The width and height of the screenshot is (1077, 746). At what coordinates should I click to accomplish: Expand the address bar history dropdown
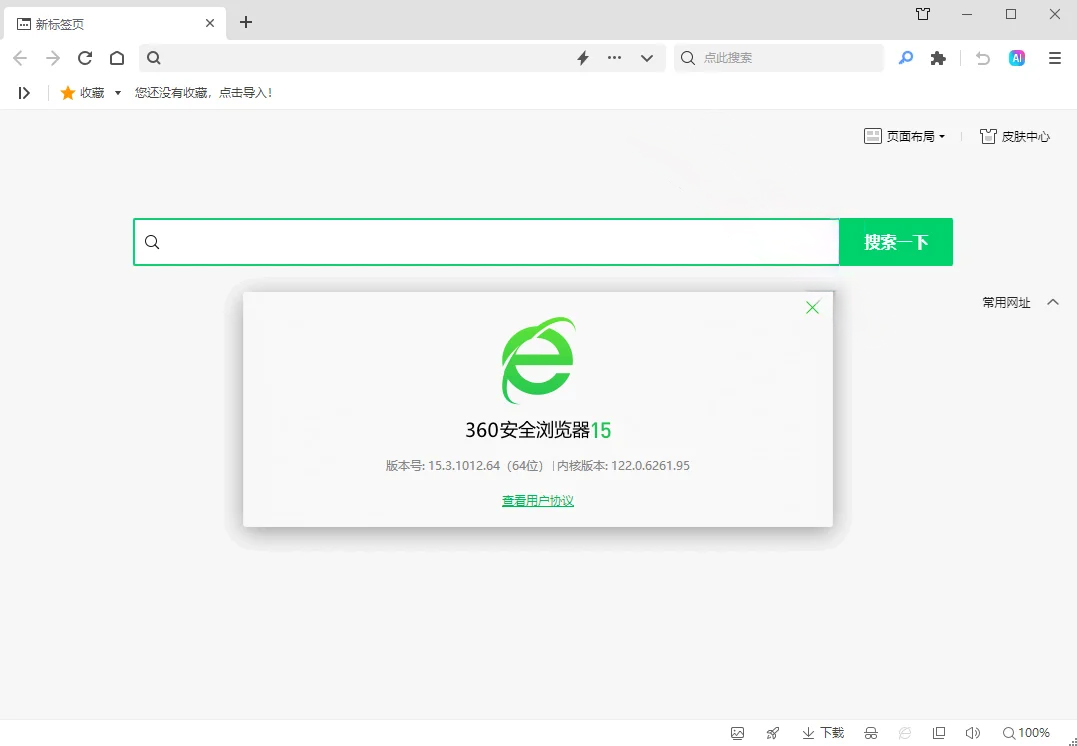(x=646, y=58)
